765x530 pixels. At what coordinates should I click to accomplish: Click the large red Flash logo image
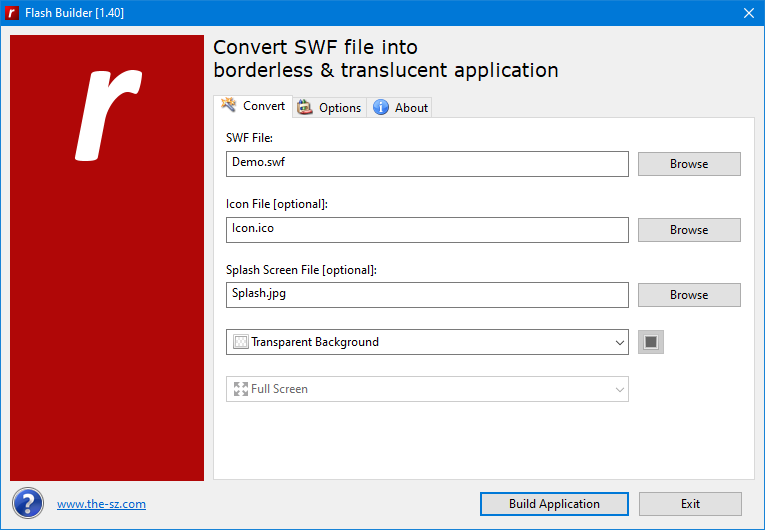tap(107, 258)
